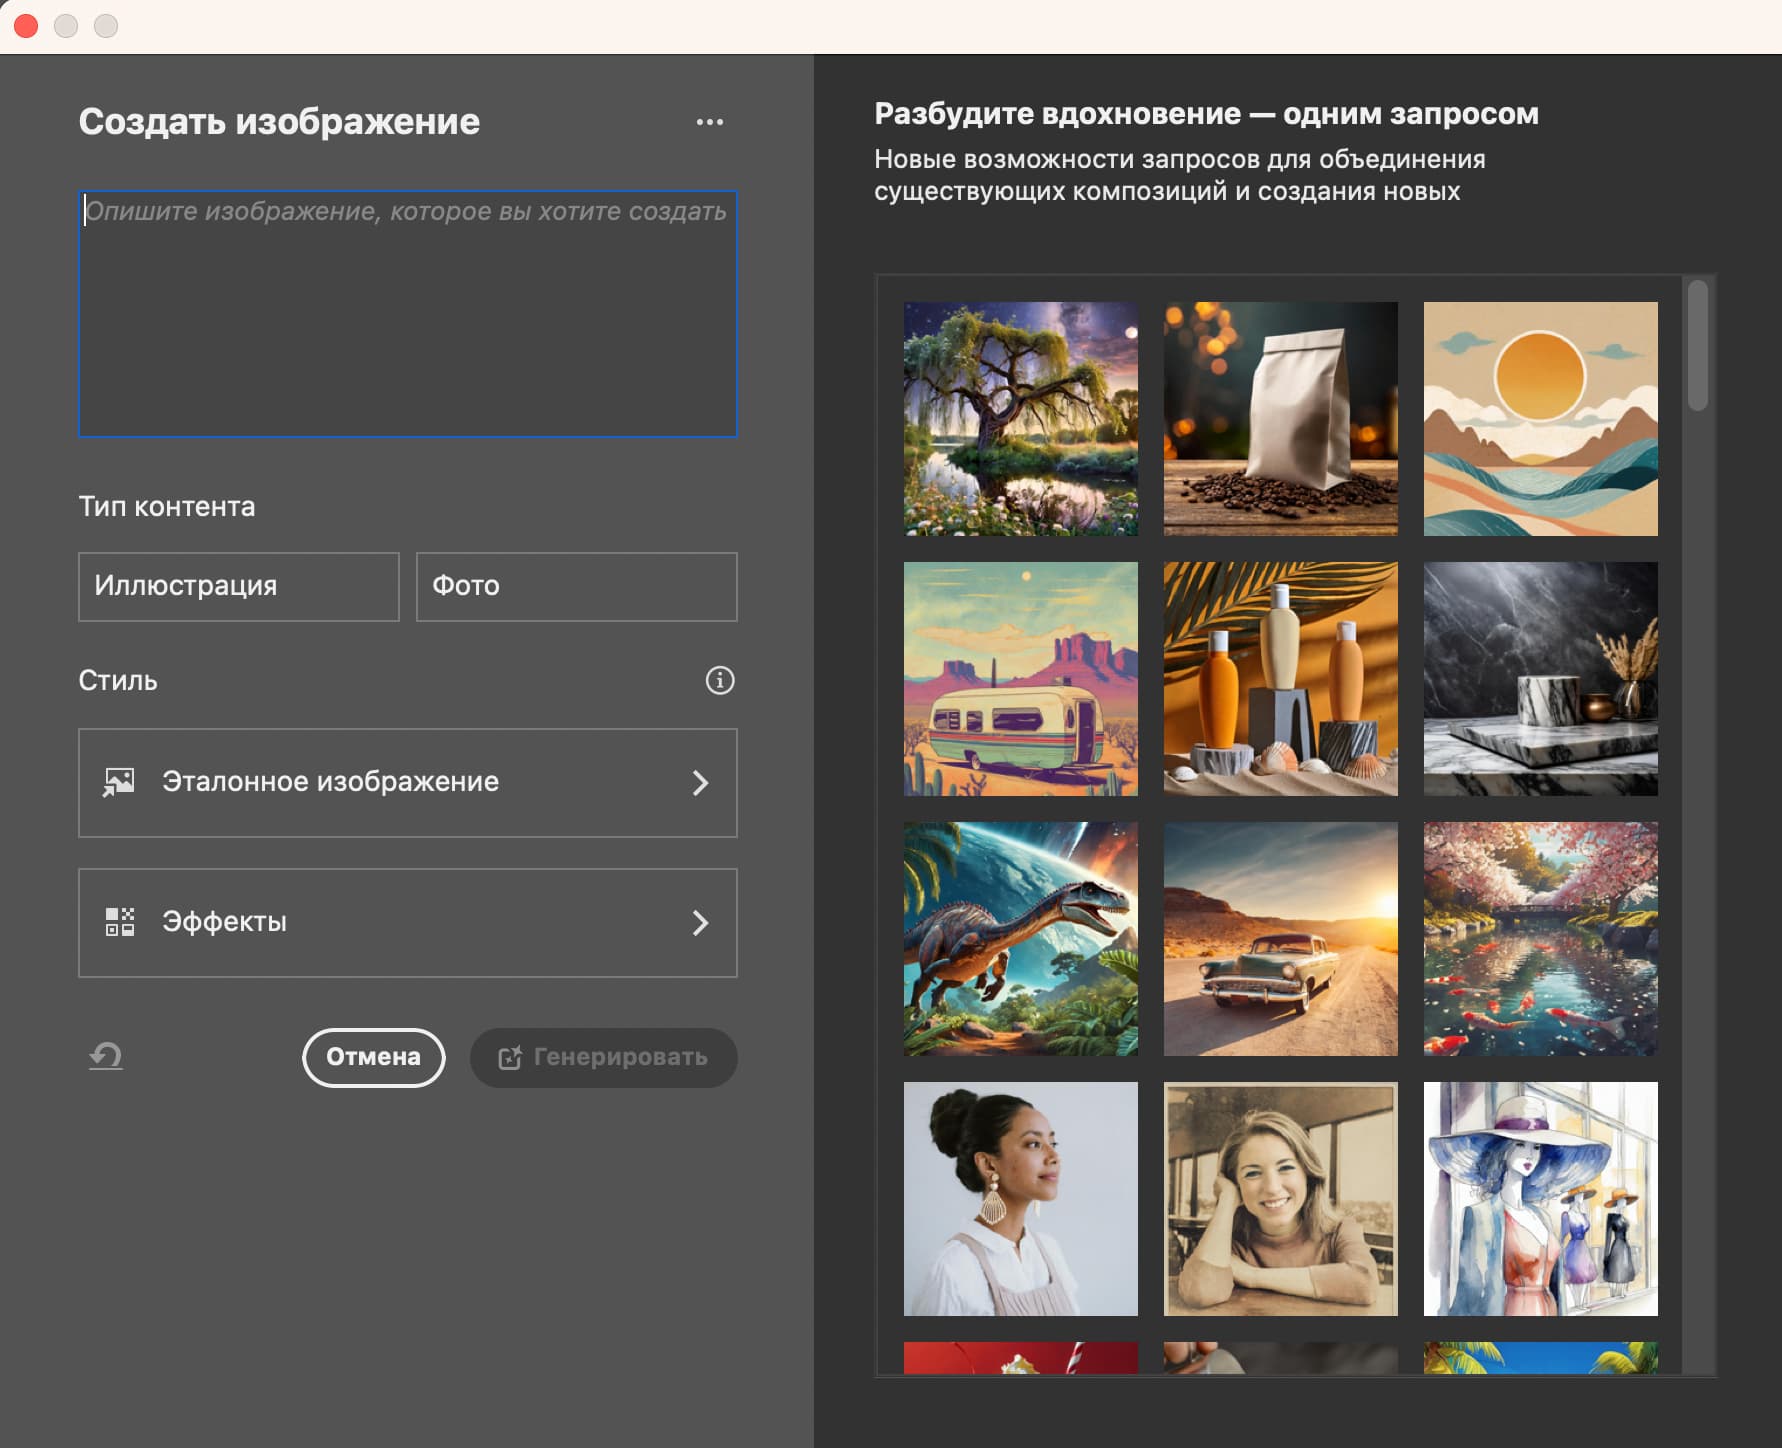
Task: Click the reset arrow icon beside Отмена
Action: (105, 1056)
